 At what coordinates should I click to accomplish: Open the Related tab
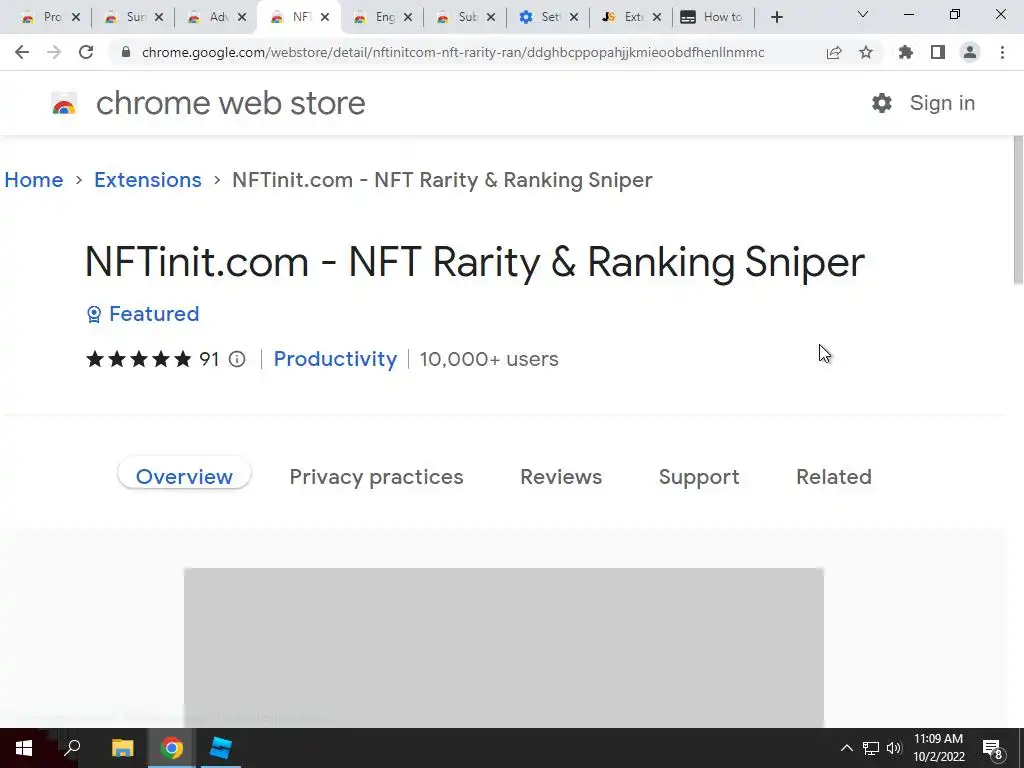(x=834, y=477)
